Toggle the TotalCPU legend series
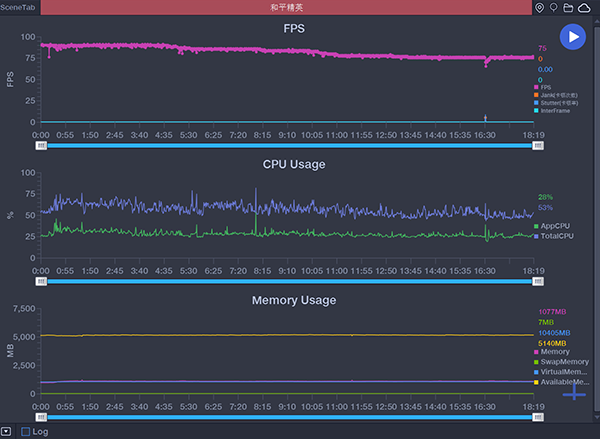Viewport: 600px width, 439px height. tap(554, 236)
